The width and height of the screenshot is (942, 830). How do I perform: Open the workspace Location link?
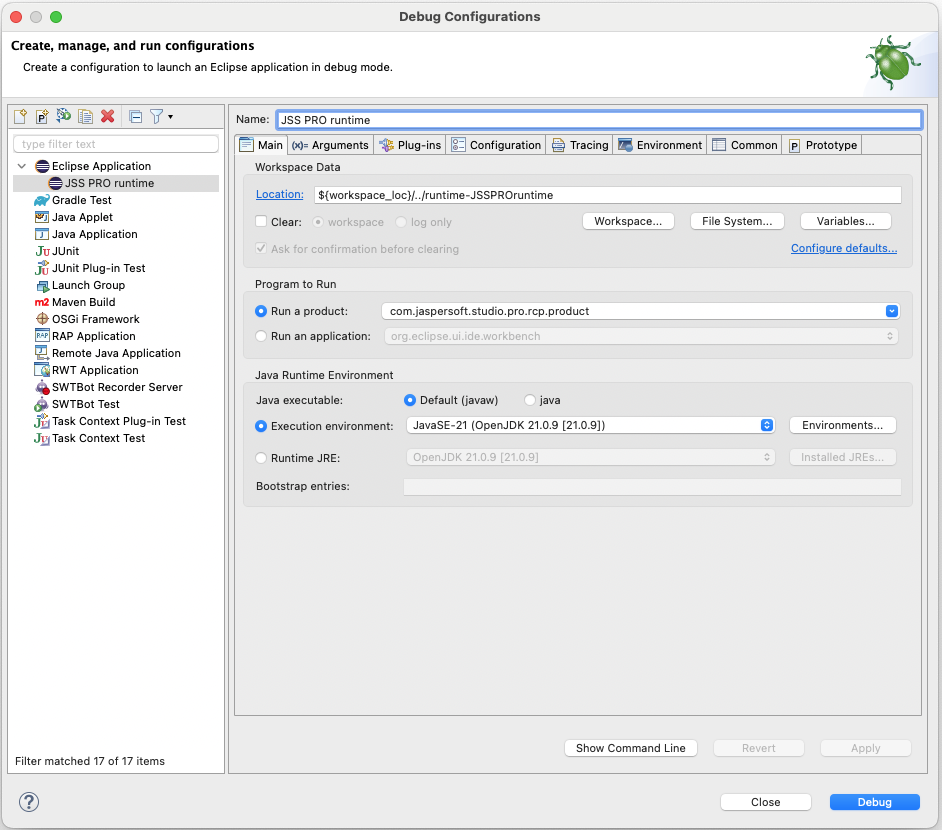(279, 194)
